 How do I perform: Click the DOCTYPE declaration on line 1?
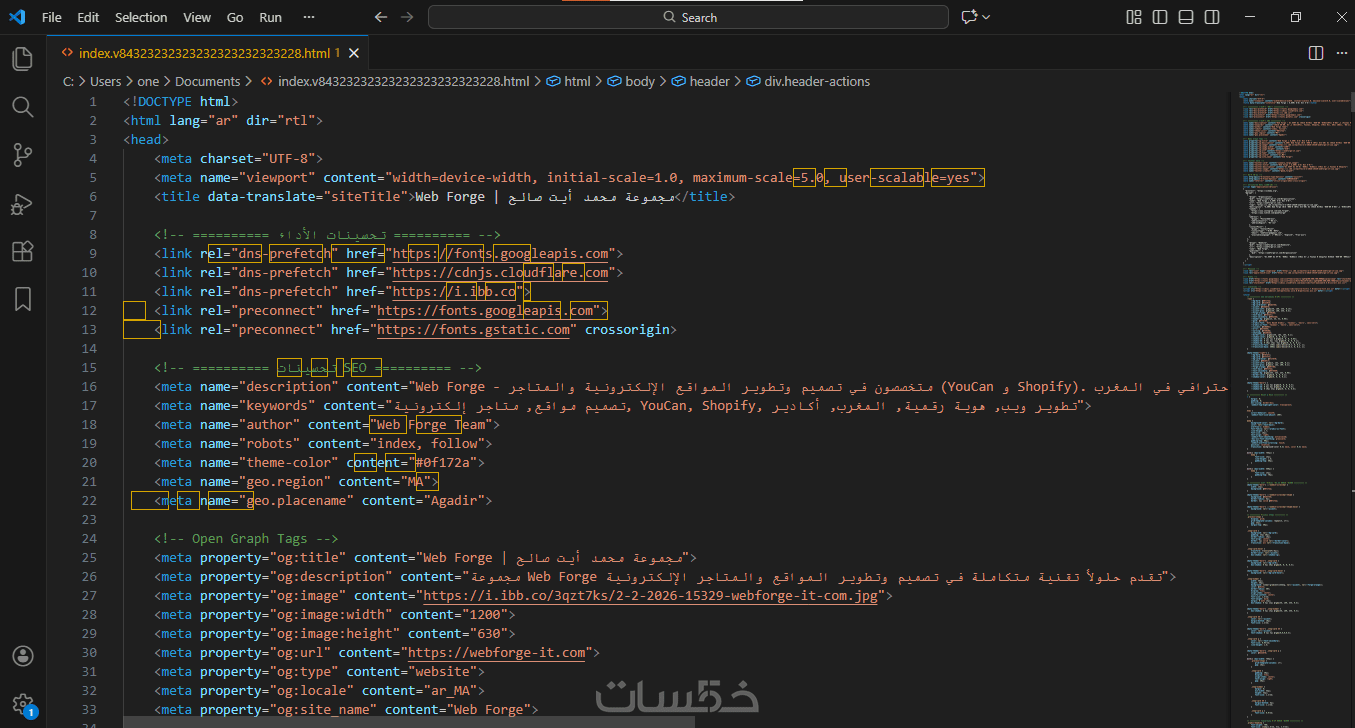(x=181, y=102)
